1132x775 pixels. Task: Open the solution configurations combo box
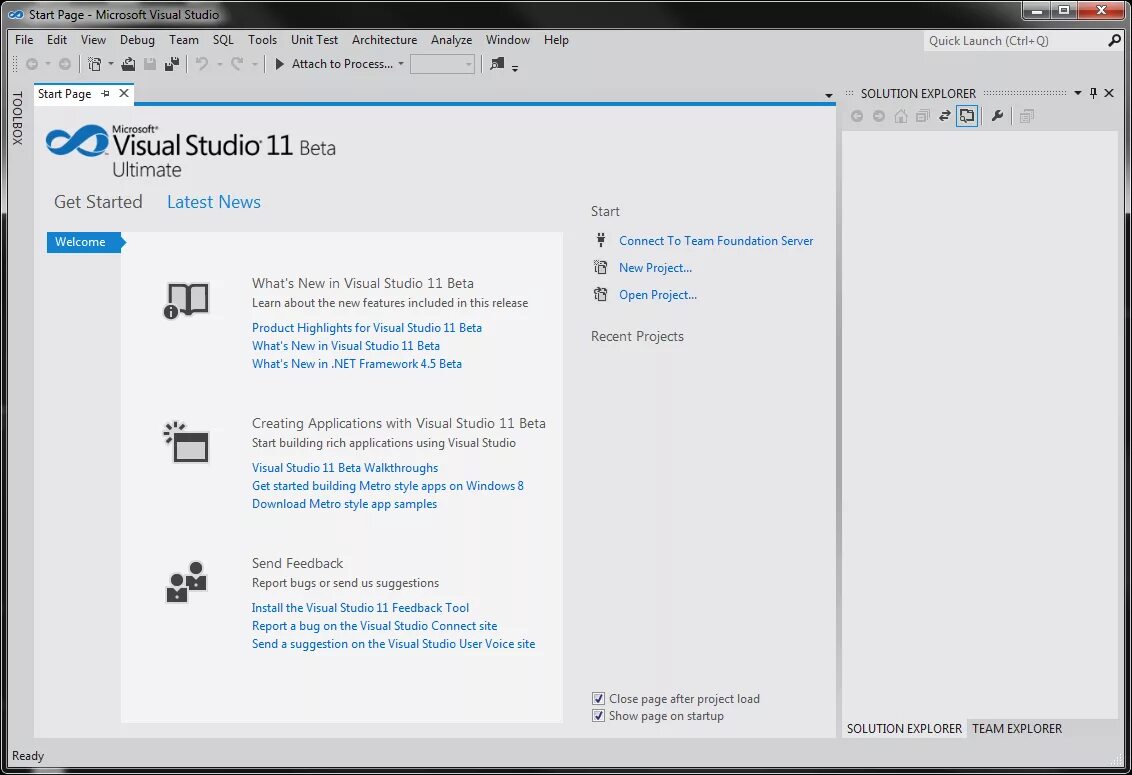(x=442, y=64)
